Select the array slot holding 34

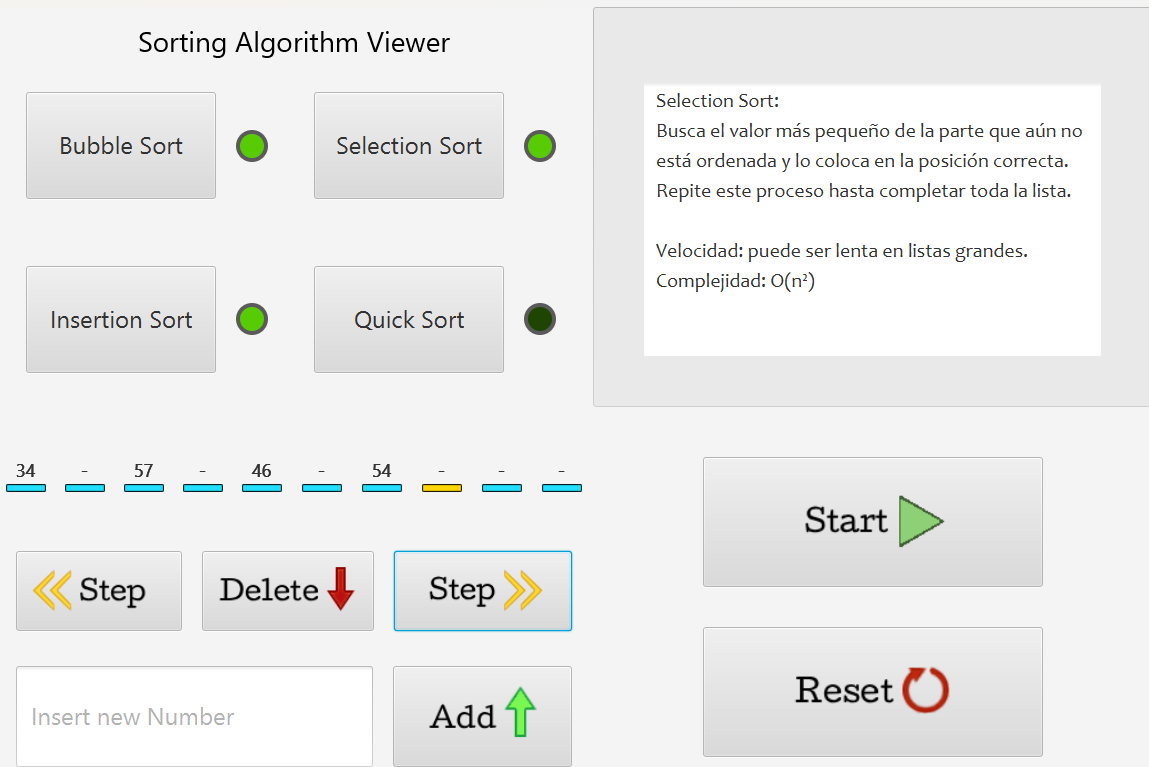[26, 478]
